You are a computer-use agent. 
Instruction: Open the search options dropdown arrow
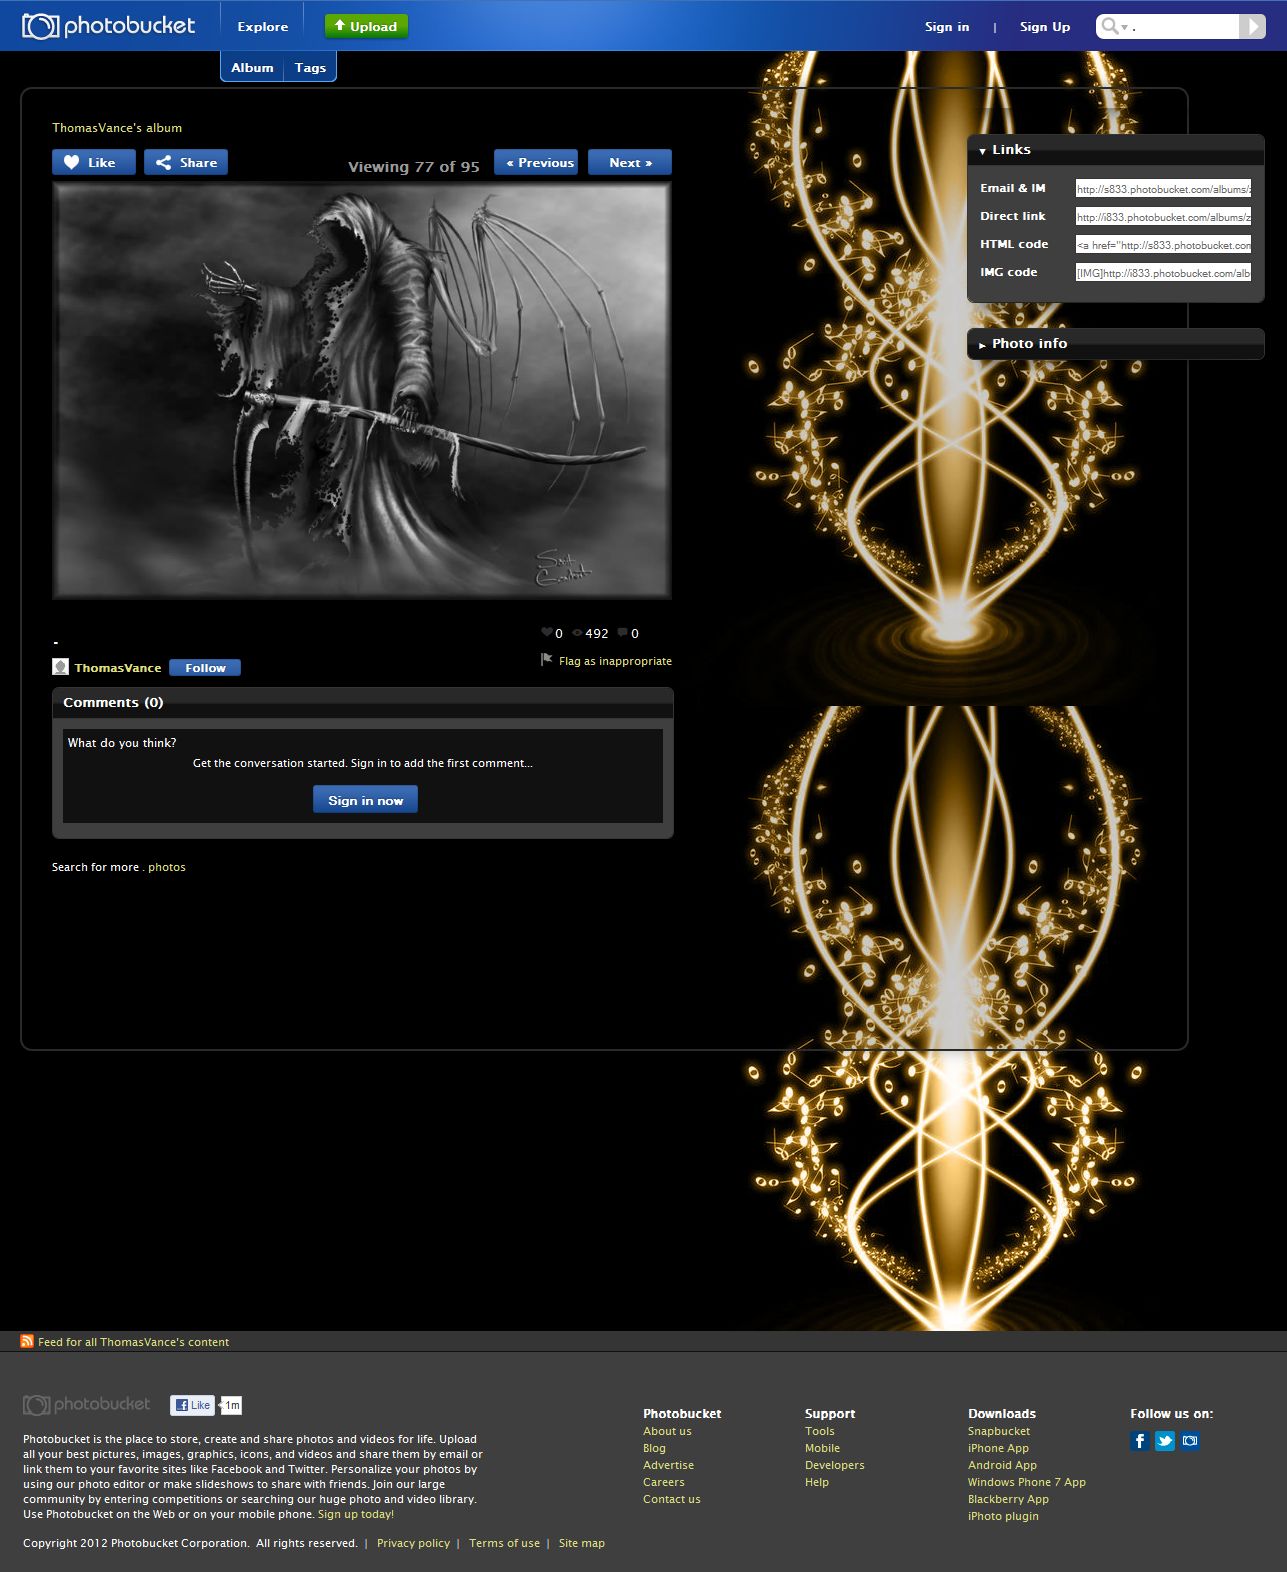pyautogui.click(x=1125, y=27)
